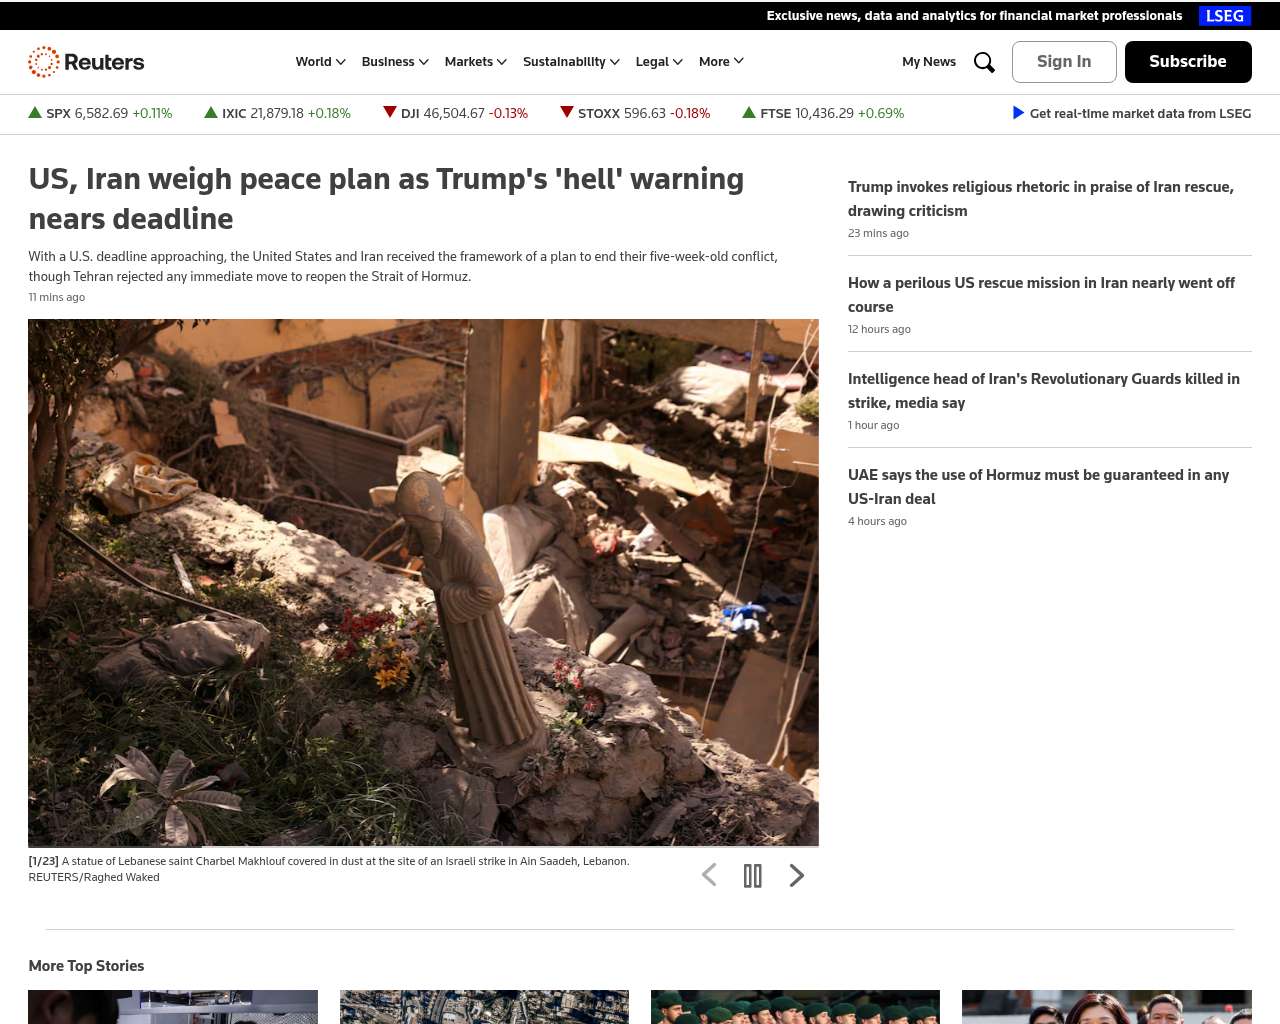The height and width of the screenshot is (1024, 1280).
Task: Open UAE Hormuz guarantee article
Action: pos(1038,487)
